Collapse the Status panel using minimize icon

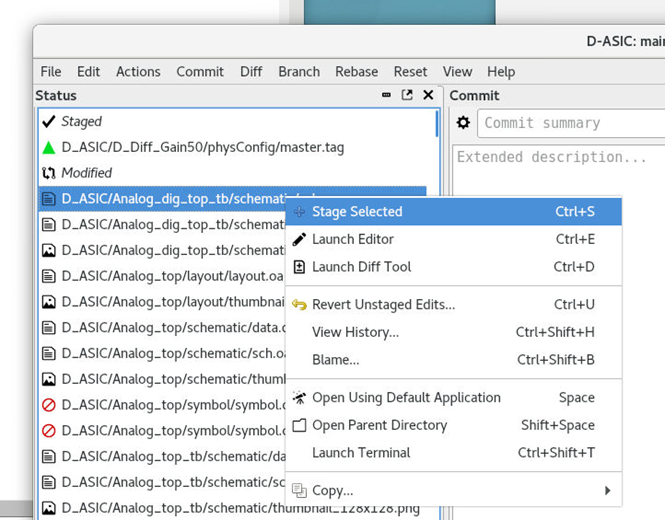[387, 96]
